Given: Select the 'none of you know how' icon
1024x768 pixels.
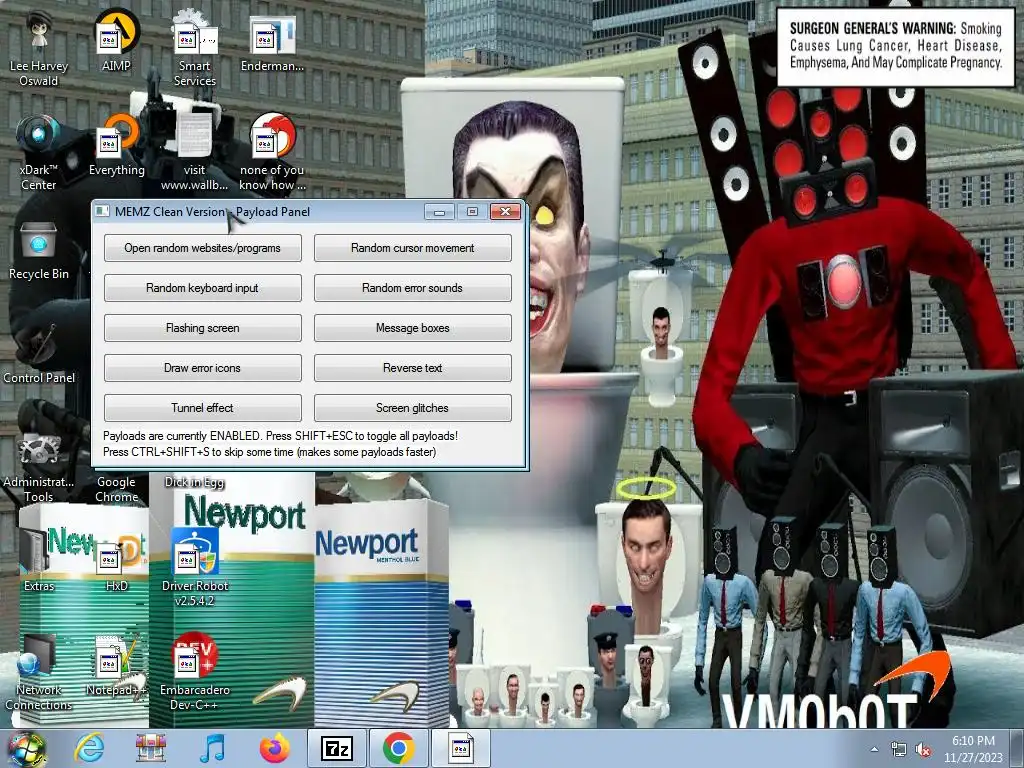Looking at the screenshot, I should [x=272, y=152].
